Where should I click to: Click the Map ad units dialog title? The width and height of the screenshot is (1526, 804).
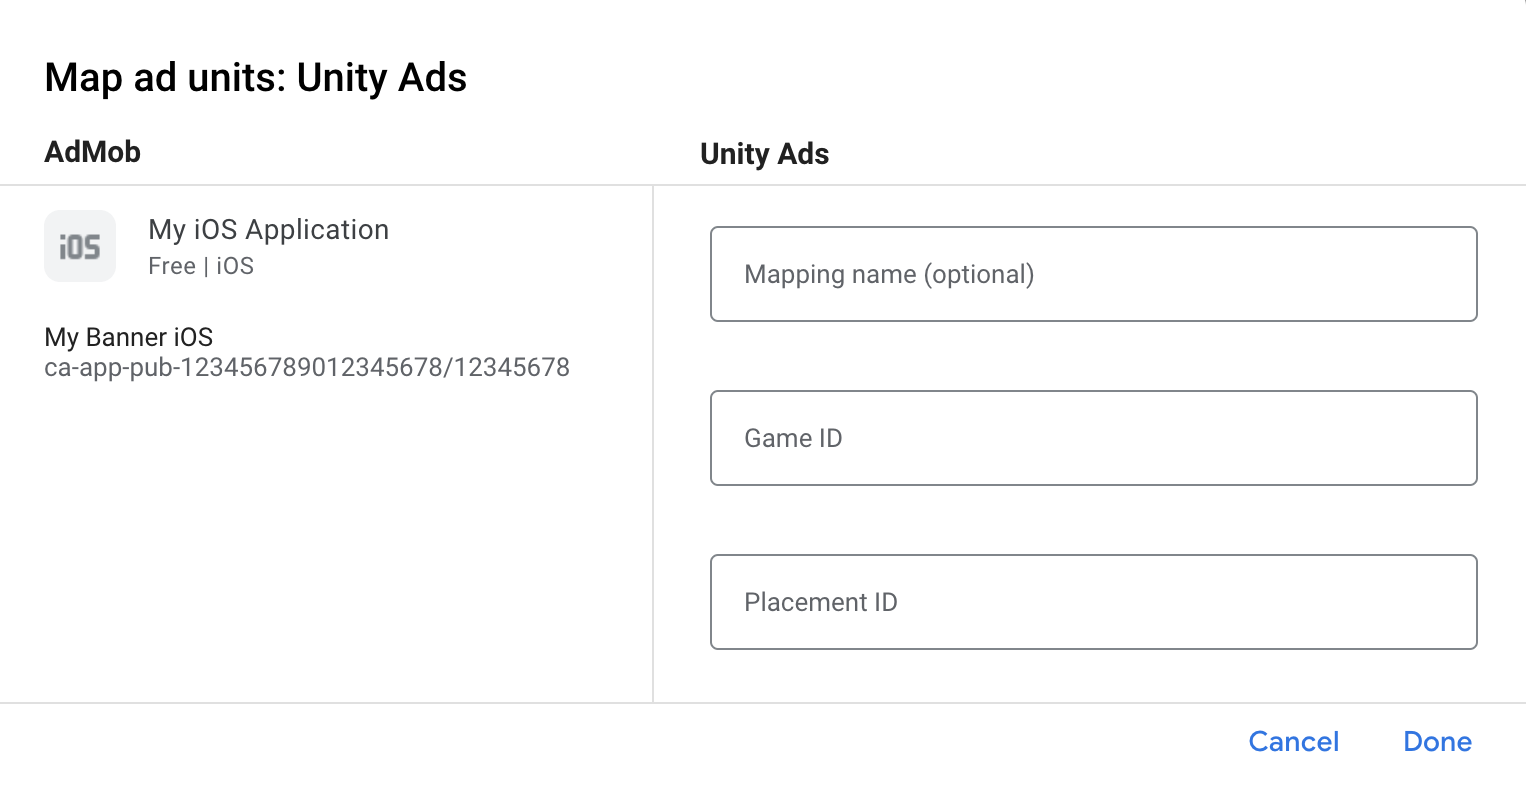click(256, 78)
